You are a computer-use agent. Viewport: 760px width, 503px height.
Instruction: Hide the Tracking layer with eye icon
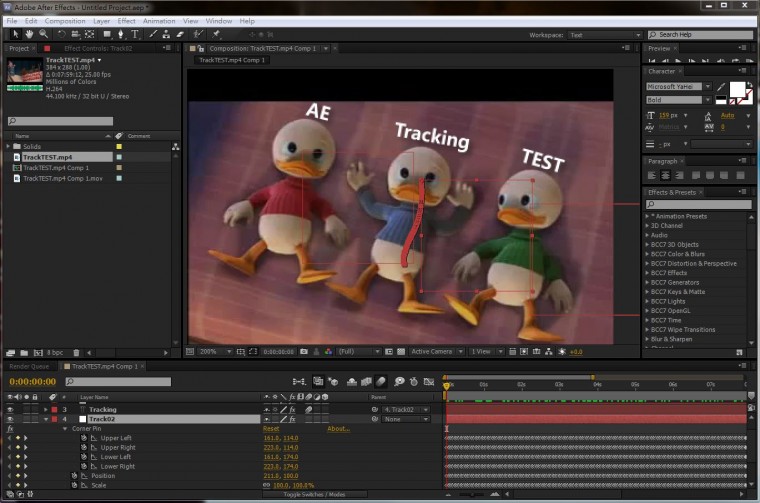click(10, 409)
